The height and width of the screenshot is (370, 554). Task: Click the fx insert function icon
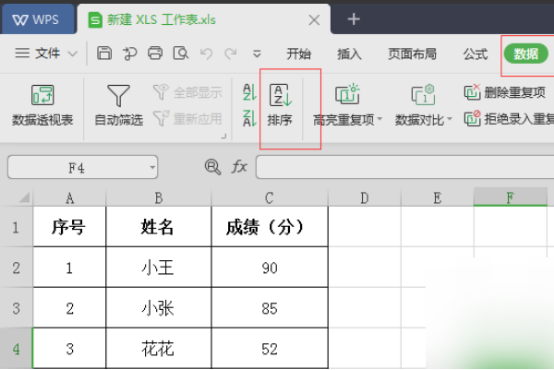tap(239, 166)
